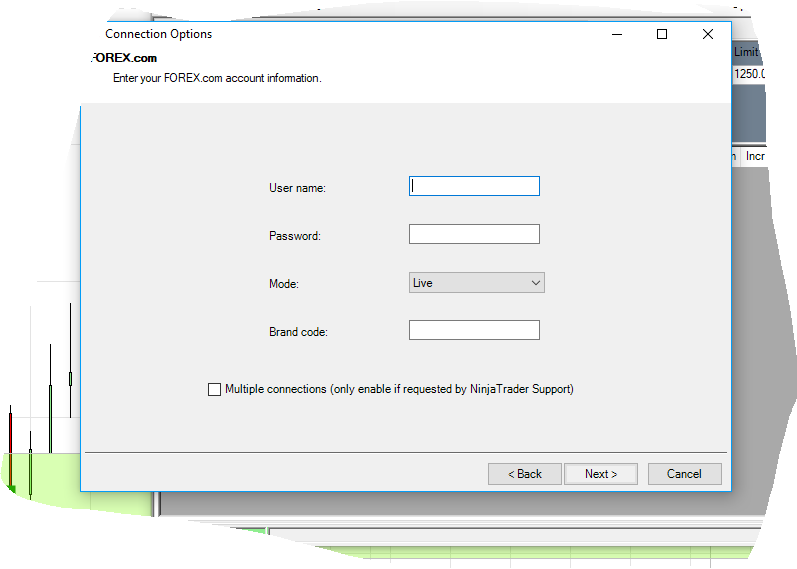Viewport: 797px width, 569px height.
Task: Go to the previous step with Back
Action: coord(525,474)
